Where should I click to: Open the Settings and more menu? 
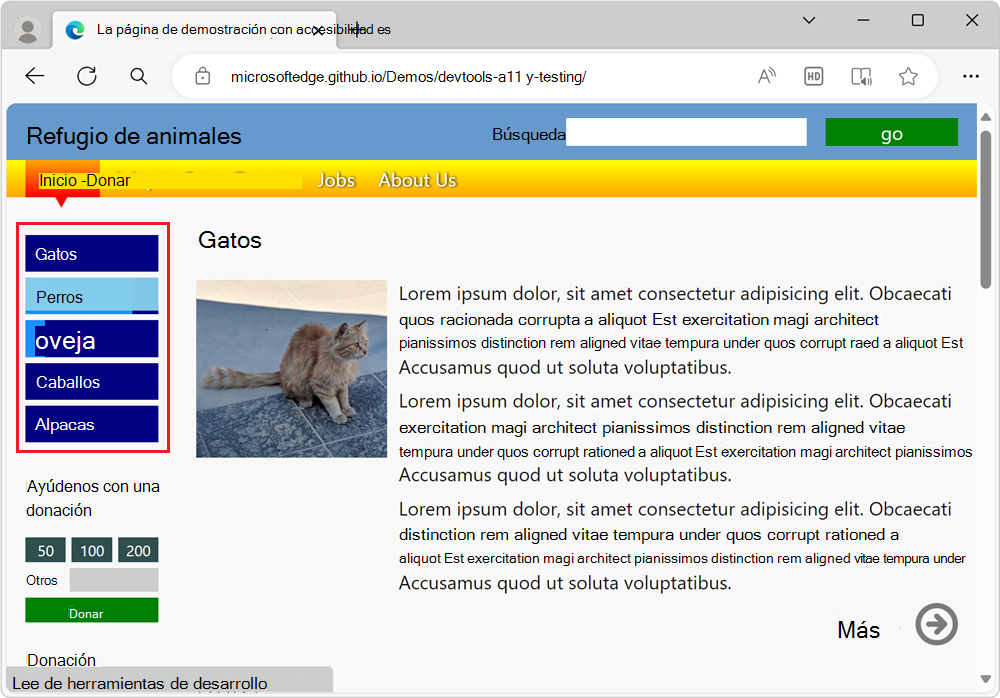pos(971,76)
